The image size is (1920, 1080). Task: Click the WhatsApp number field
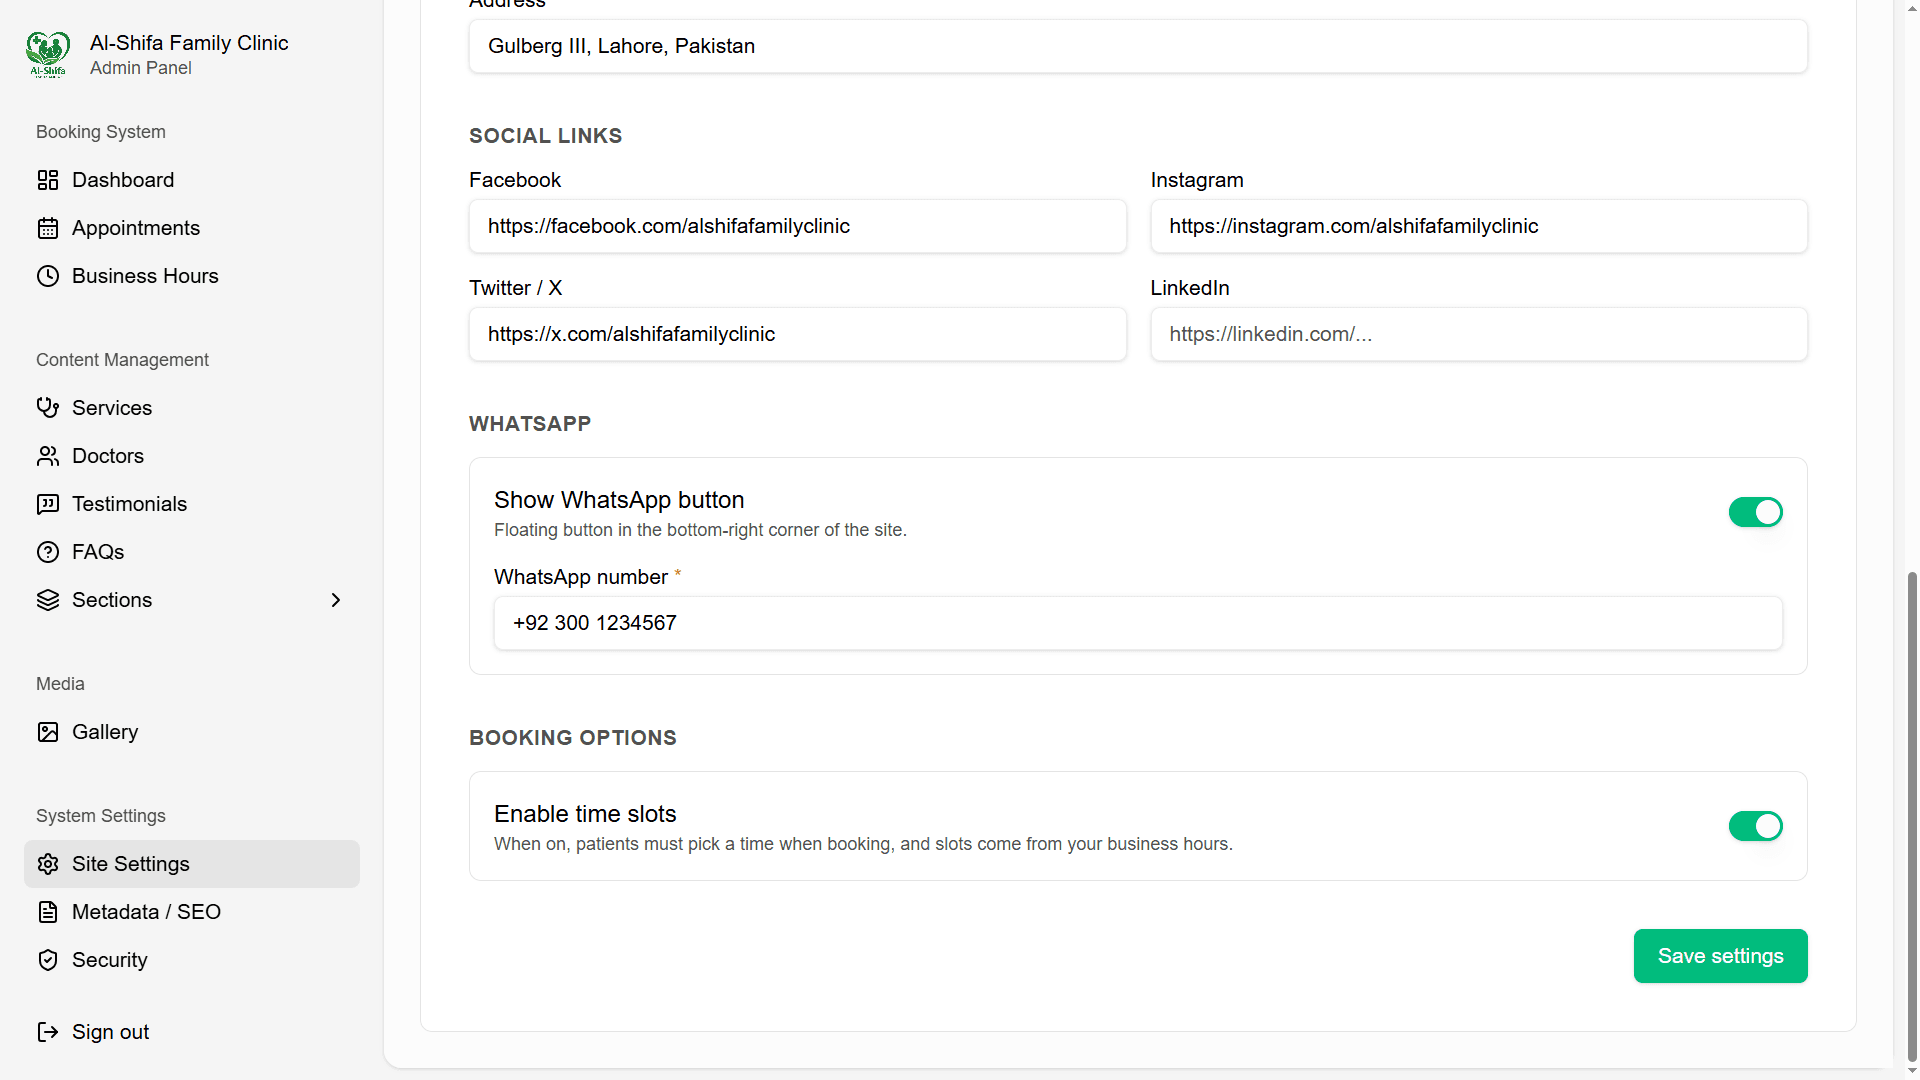point(1138,623)
